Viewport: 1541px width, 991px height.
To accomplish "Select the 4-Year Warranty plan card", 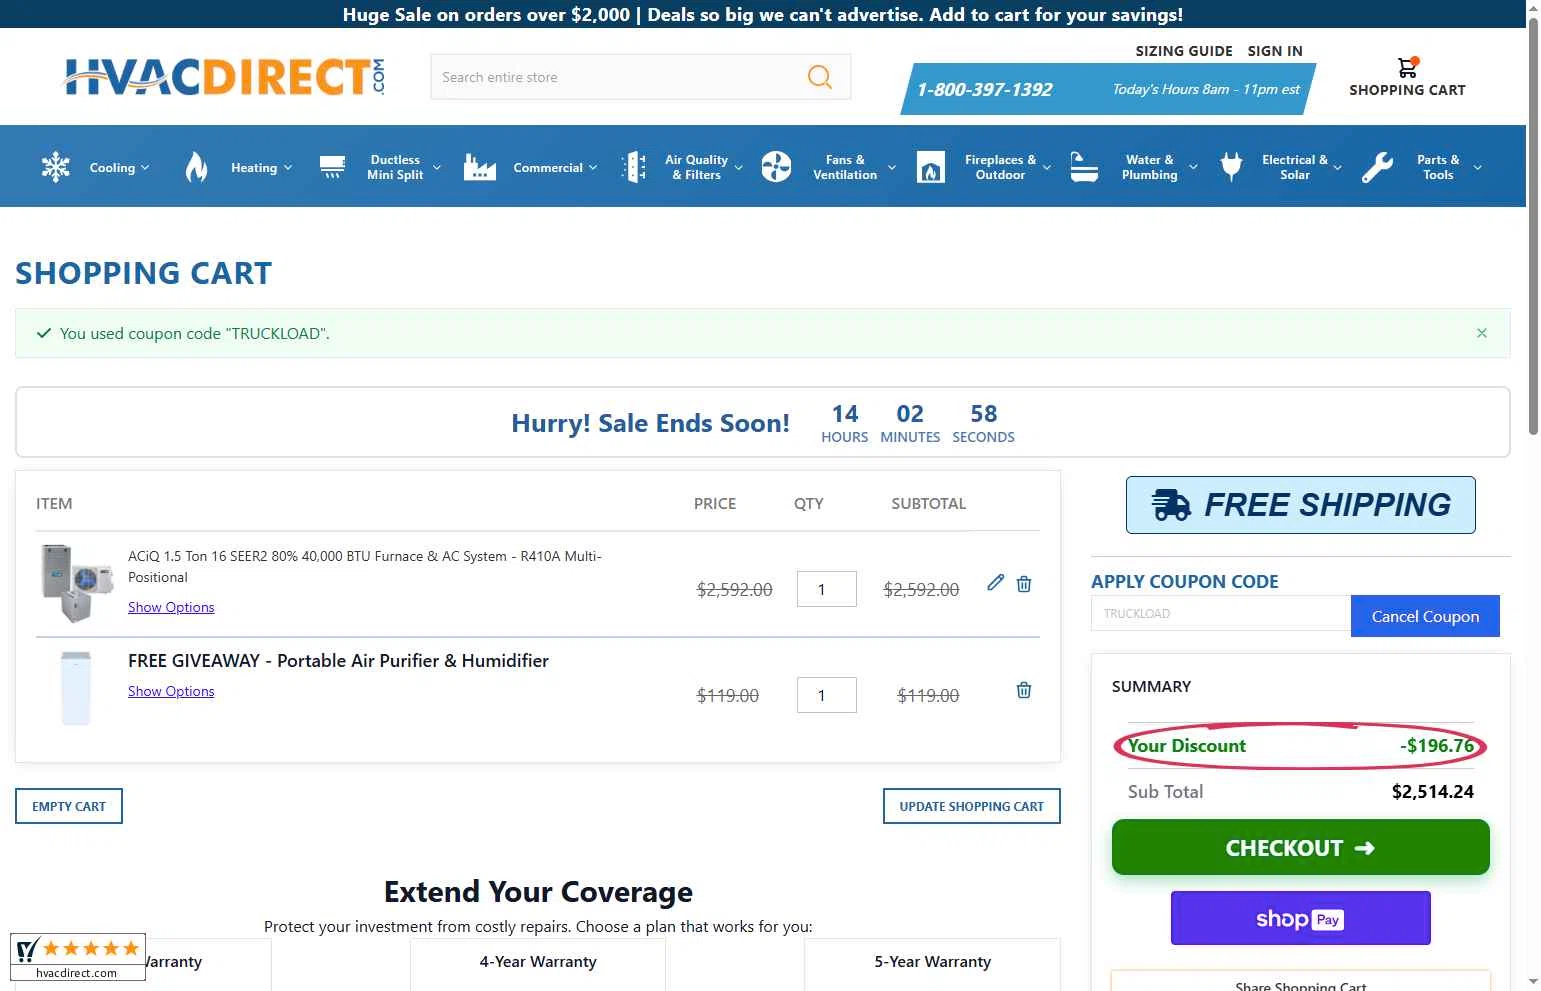I will [x=538, y=964].
